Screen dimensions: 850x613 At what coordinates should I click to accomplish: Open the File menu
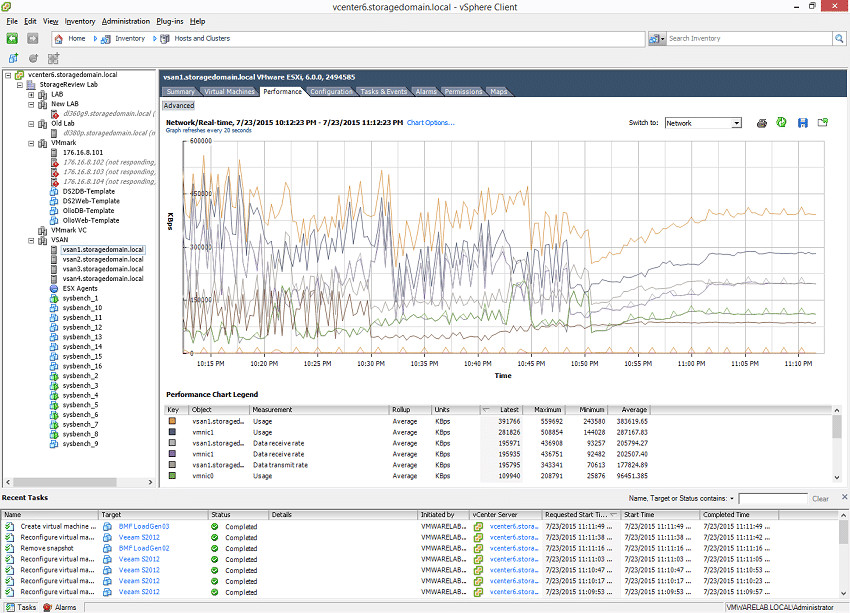(12, 21)
